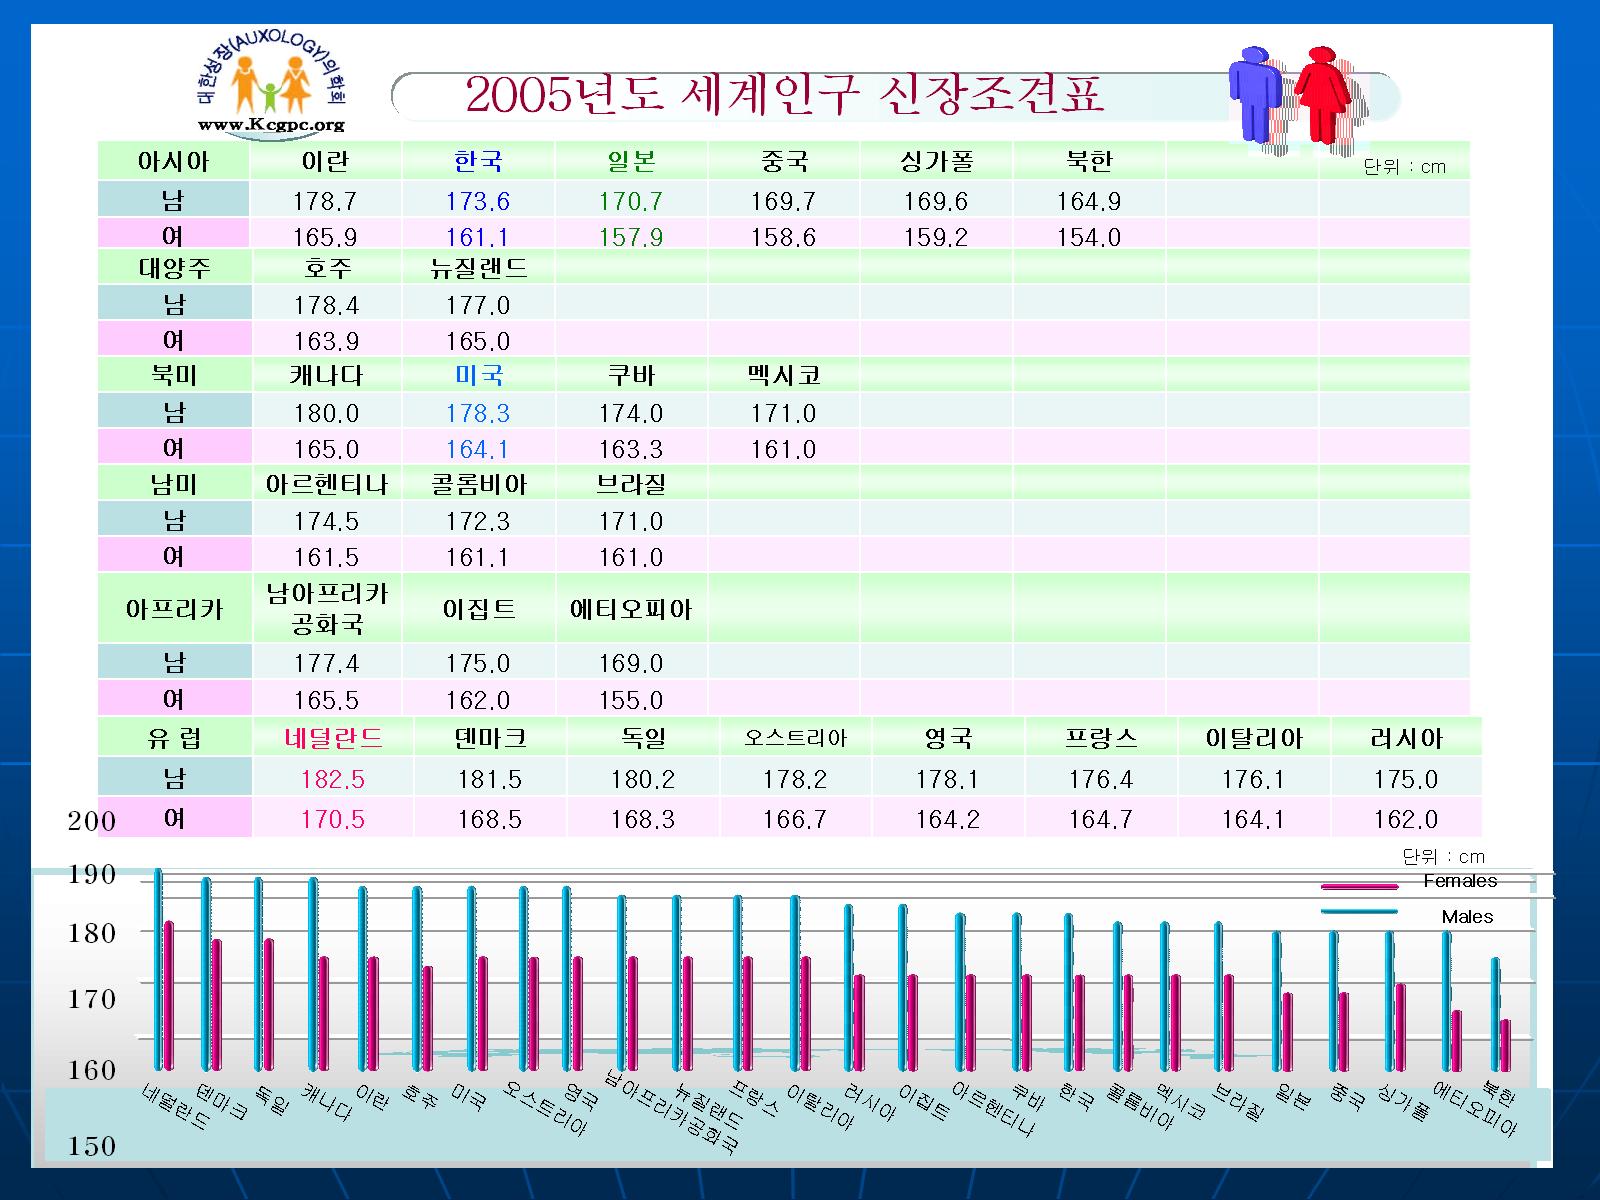Select China female height 158.6
This screenshot has height=1200, width=1600.
coord(783,237)
